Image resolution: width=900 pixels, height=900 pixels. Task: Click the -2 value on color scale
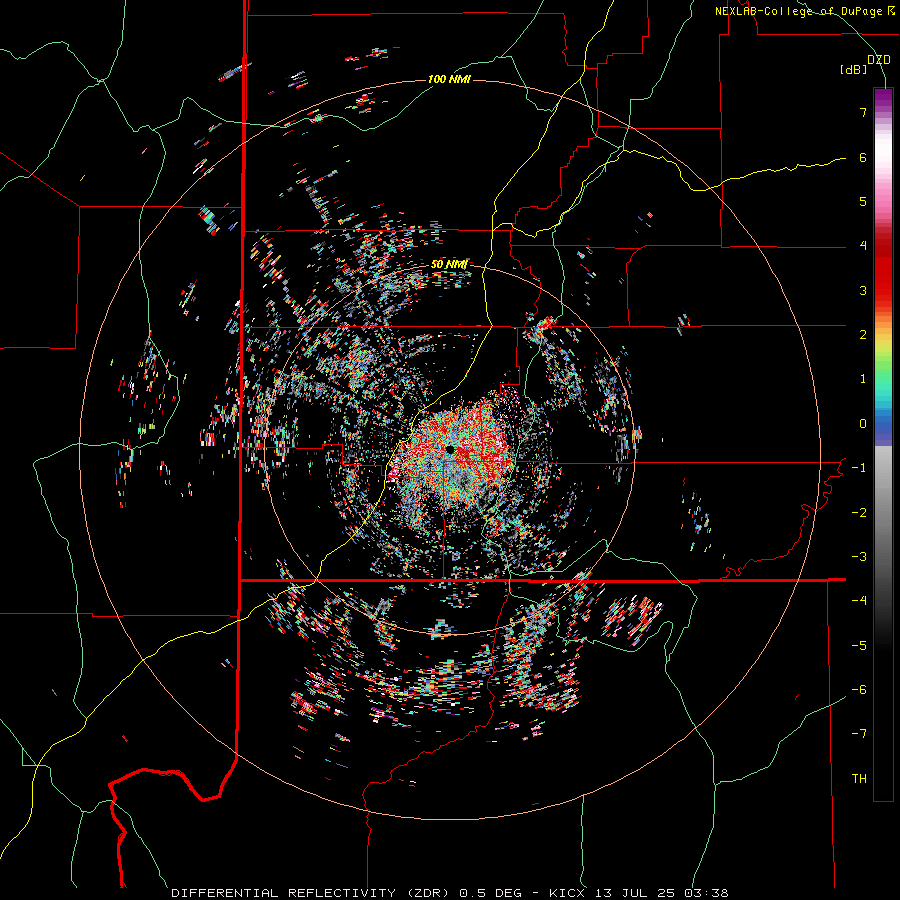[859, 513]
